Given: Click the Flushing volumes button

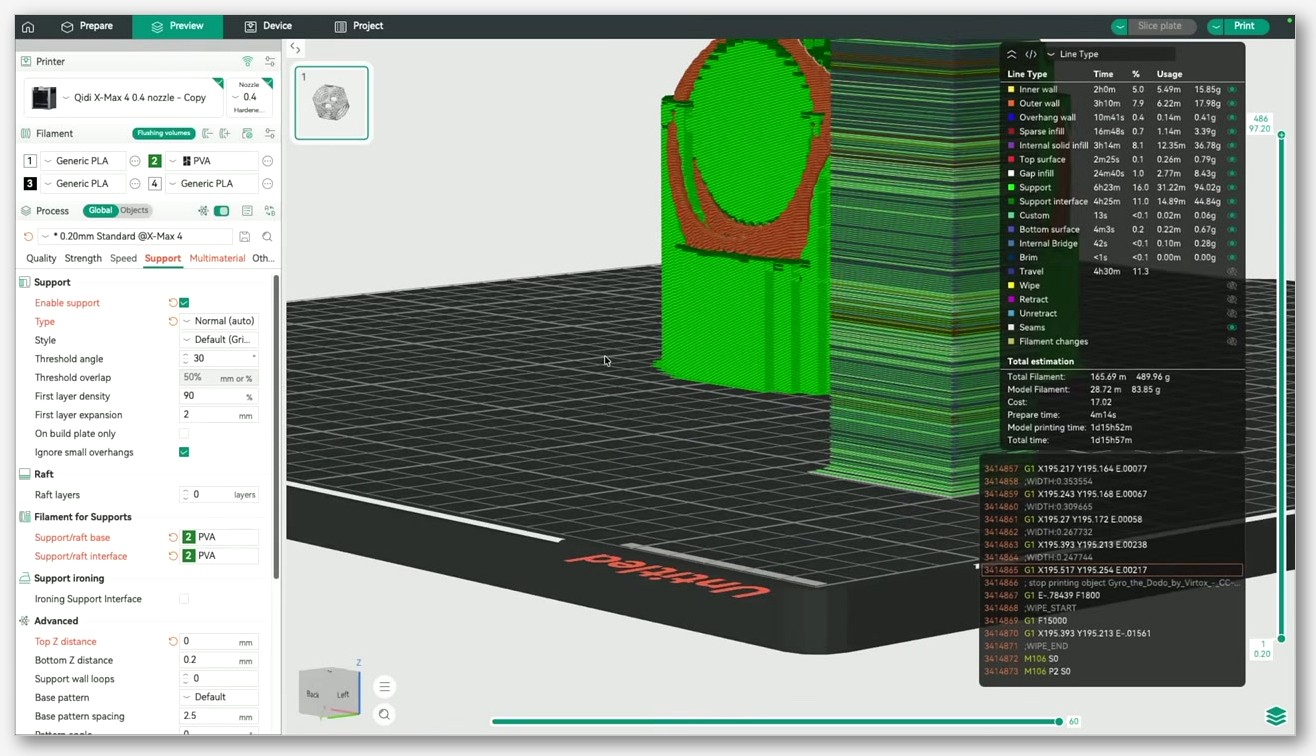Looking at the screenshot, I should pyautogui.click(x=164, y=133).
